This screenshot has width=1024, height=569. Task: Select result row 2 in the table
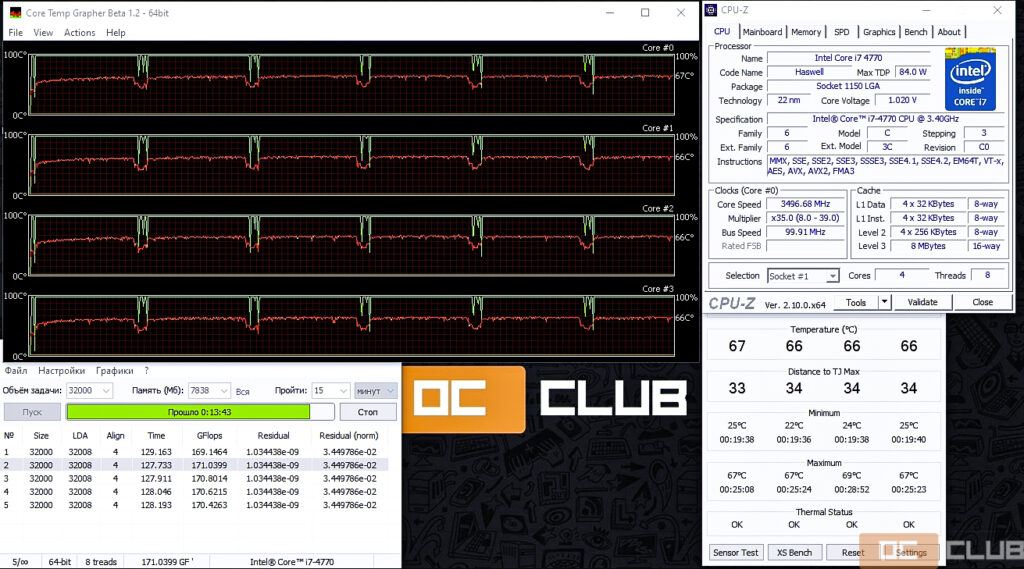point(190,465)
